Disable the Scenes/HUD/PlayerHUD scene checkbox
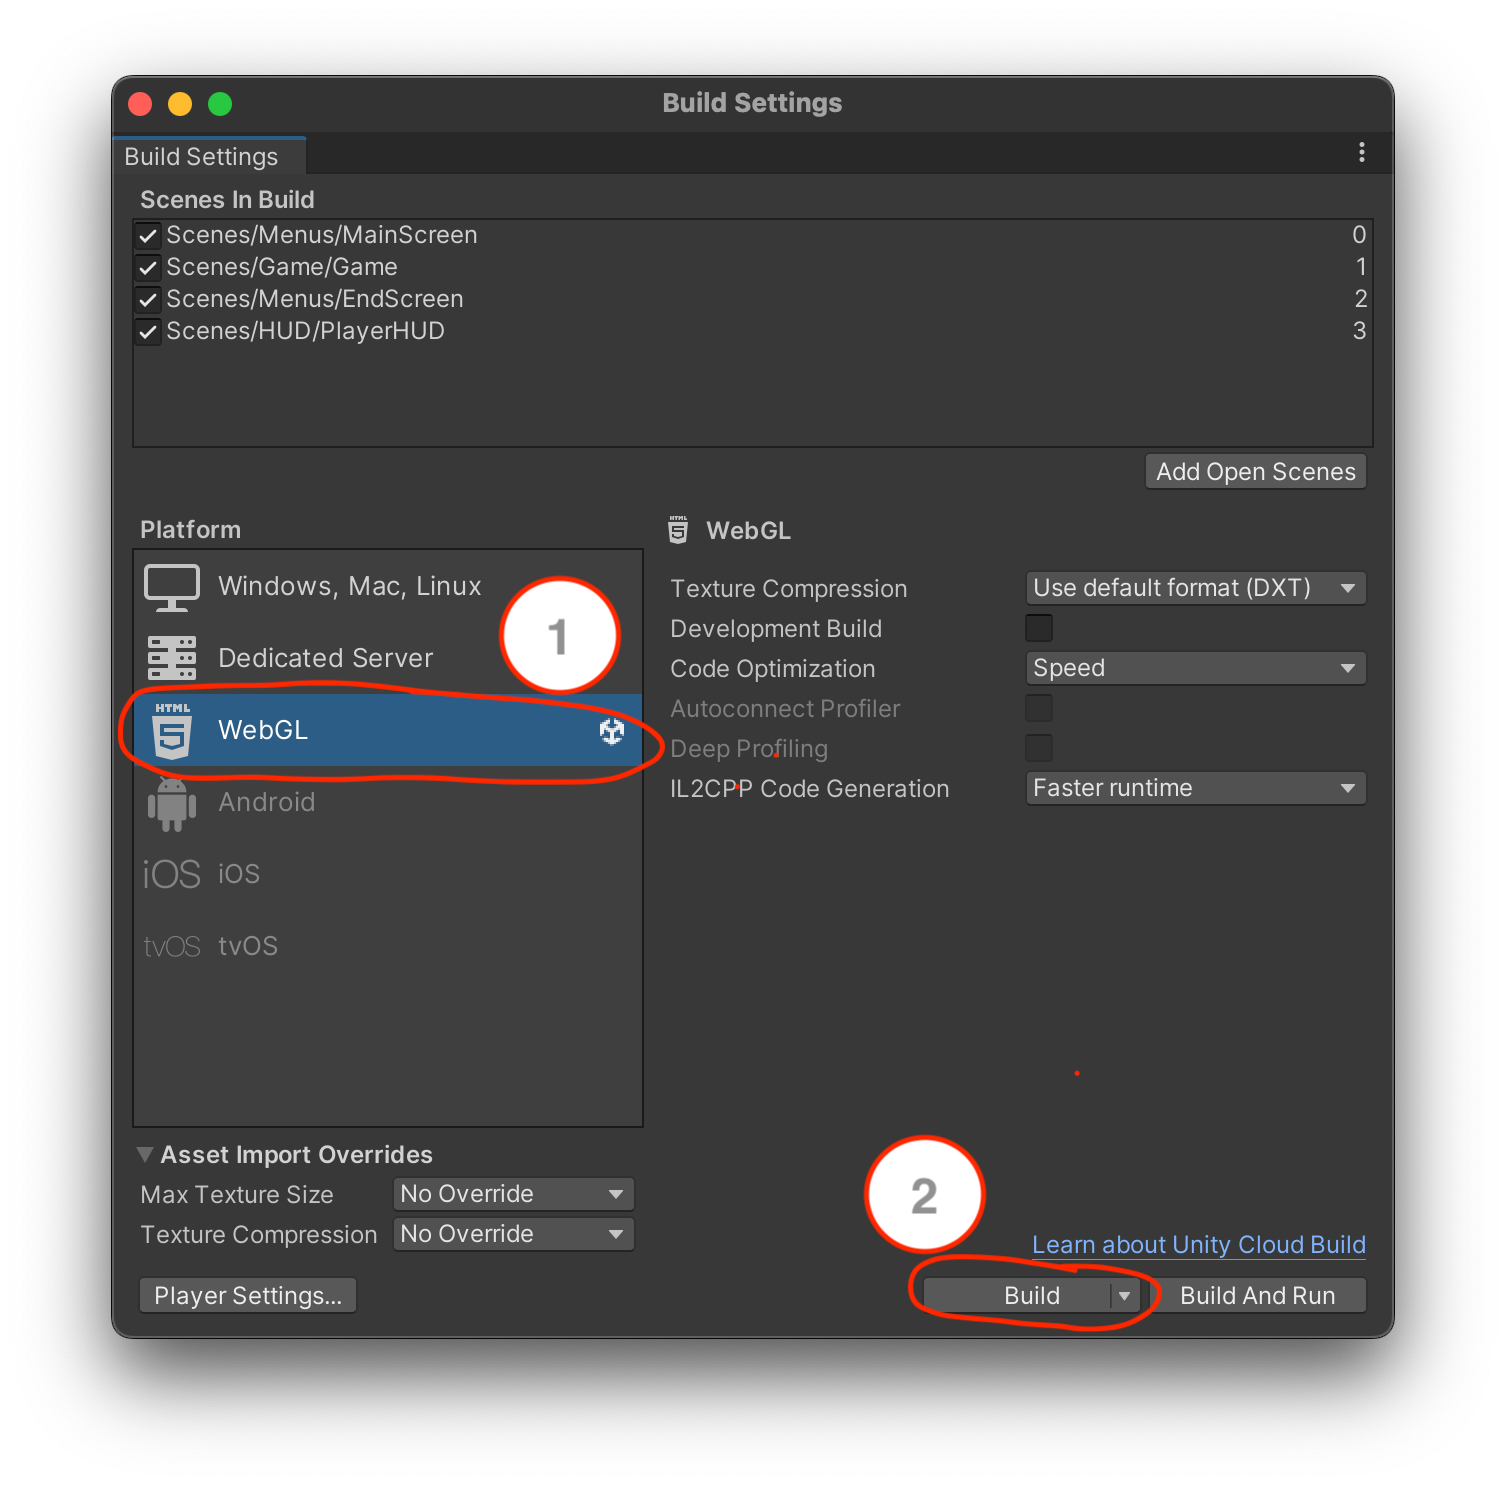 pyautogui.click(x=148, y=332)
